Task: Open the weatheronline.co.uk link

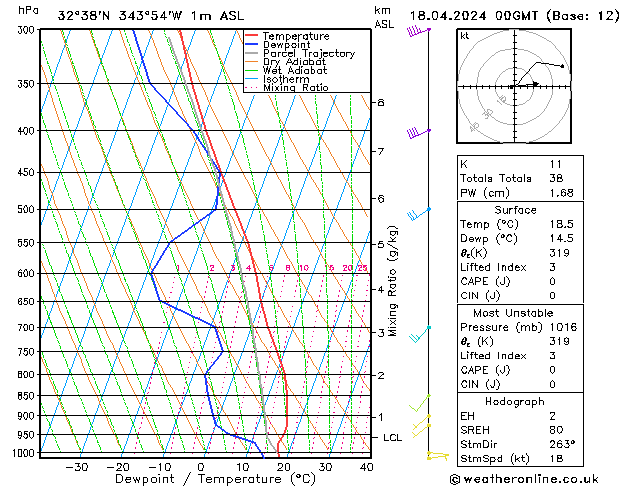Action: 536,478
